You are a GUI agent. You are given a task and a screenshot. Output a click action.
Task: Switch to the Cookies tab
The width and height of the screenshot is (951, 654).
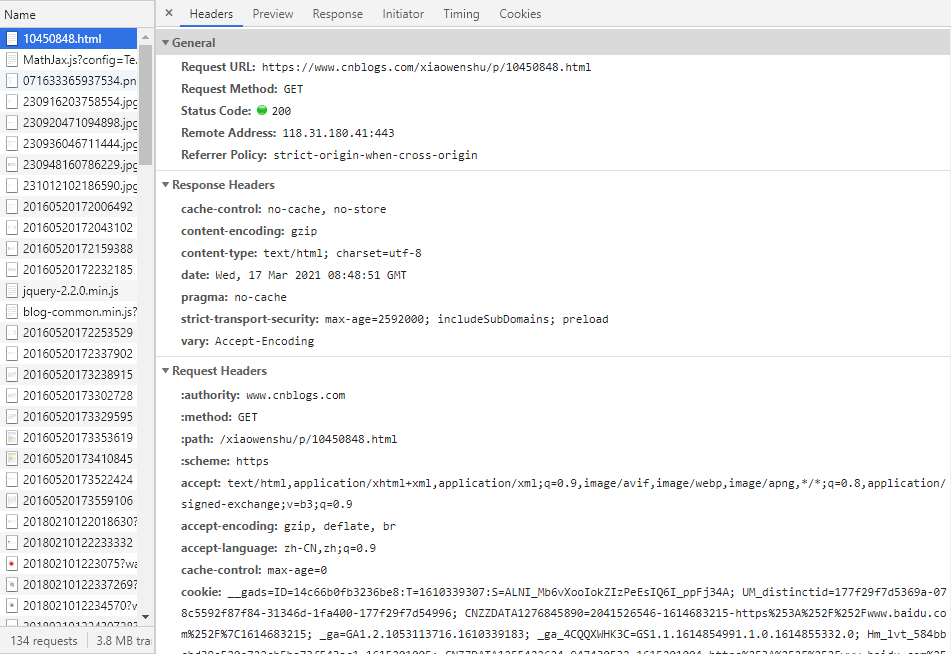pos(520,13)
